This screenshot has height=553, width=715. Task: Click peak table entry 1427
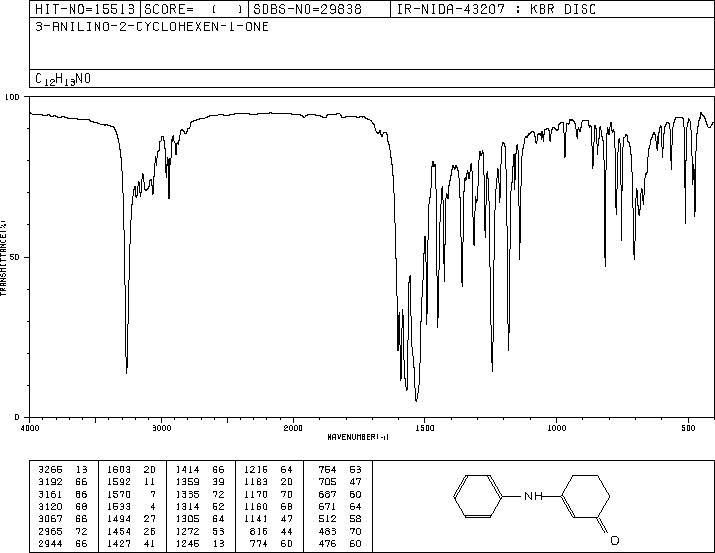(x=131, y=543)
